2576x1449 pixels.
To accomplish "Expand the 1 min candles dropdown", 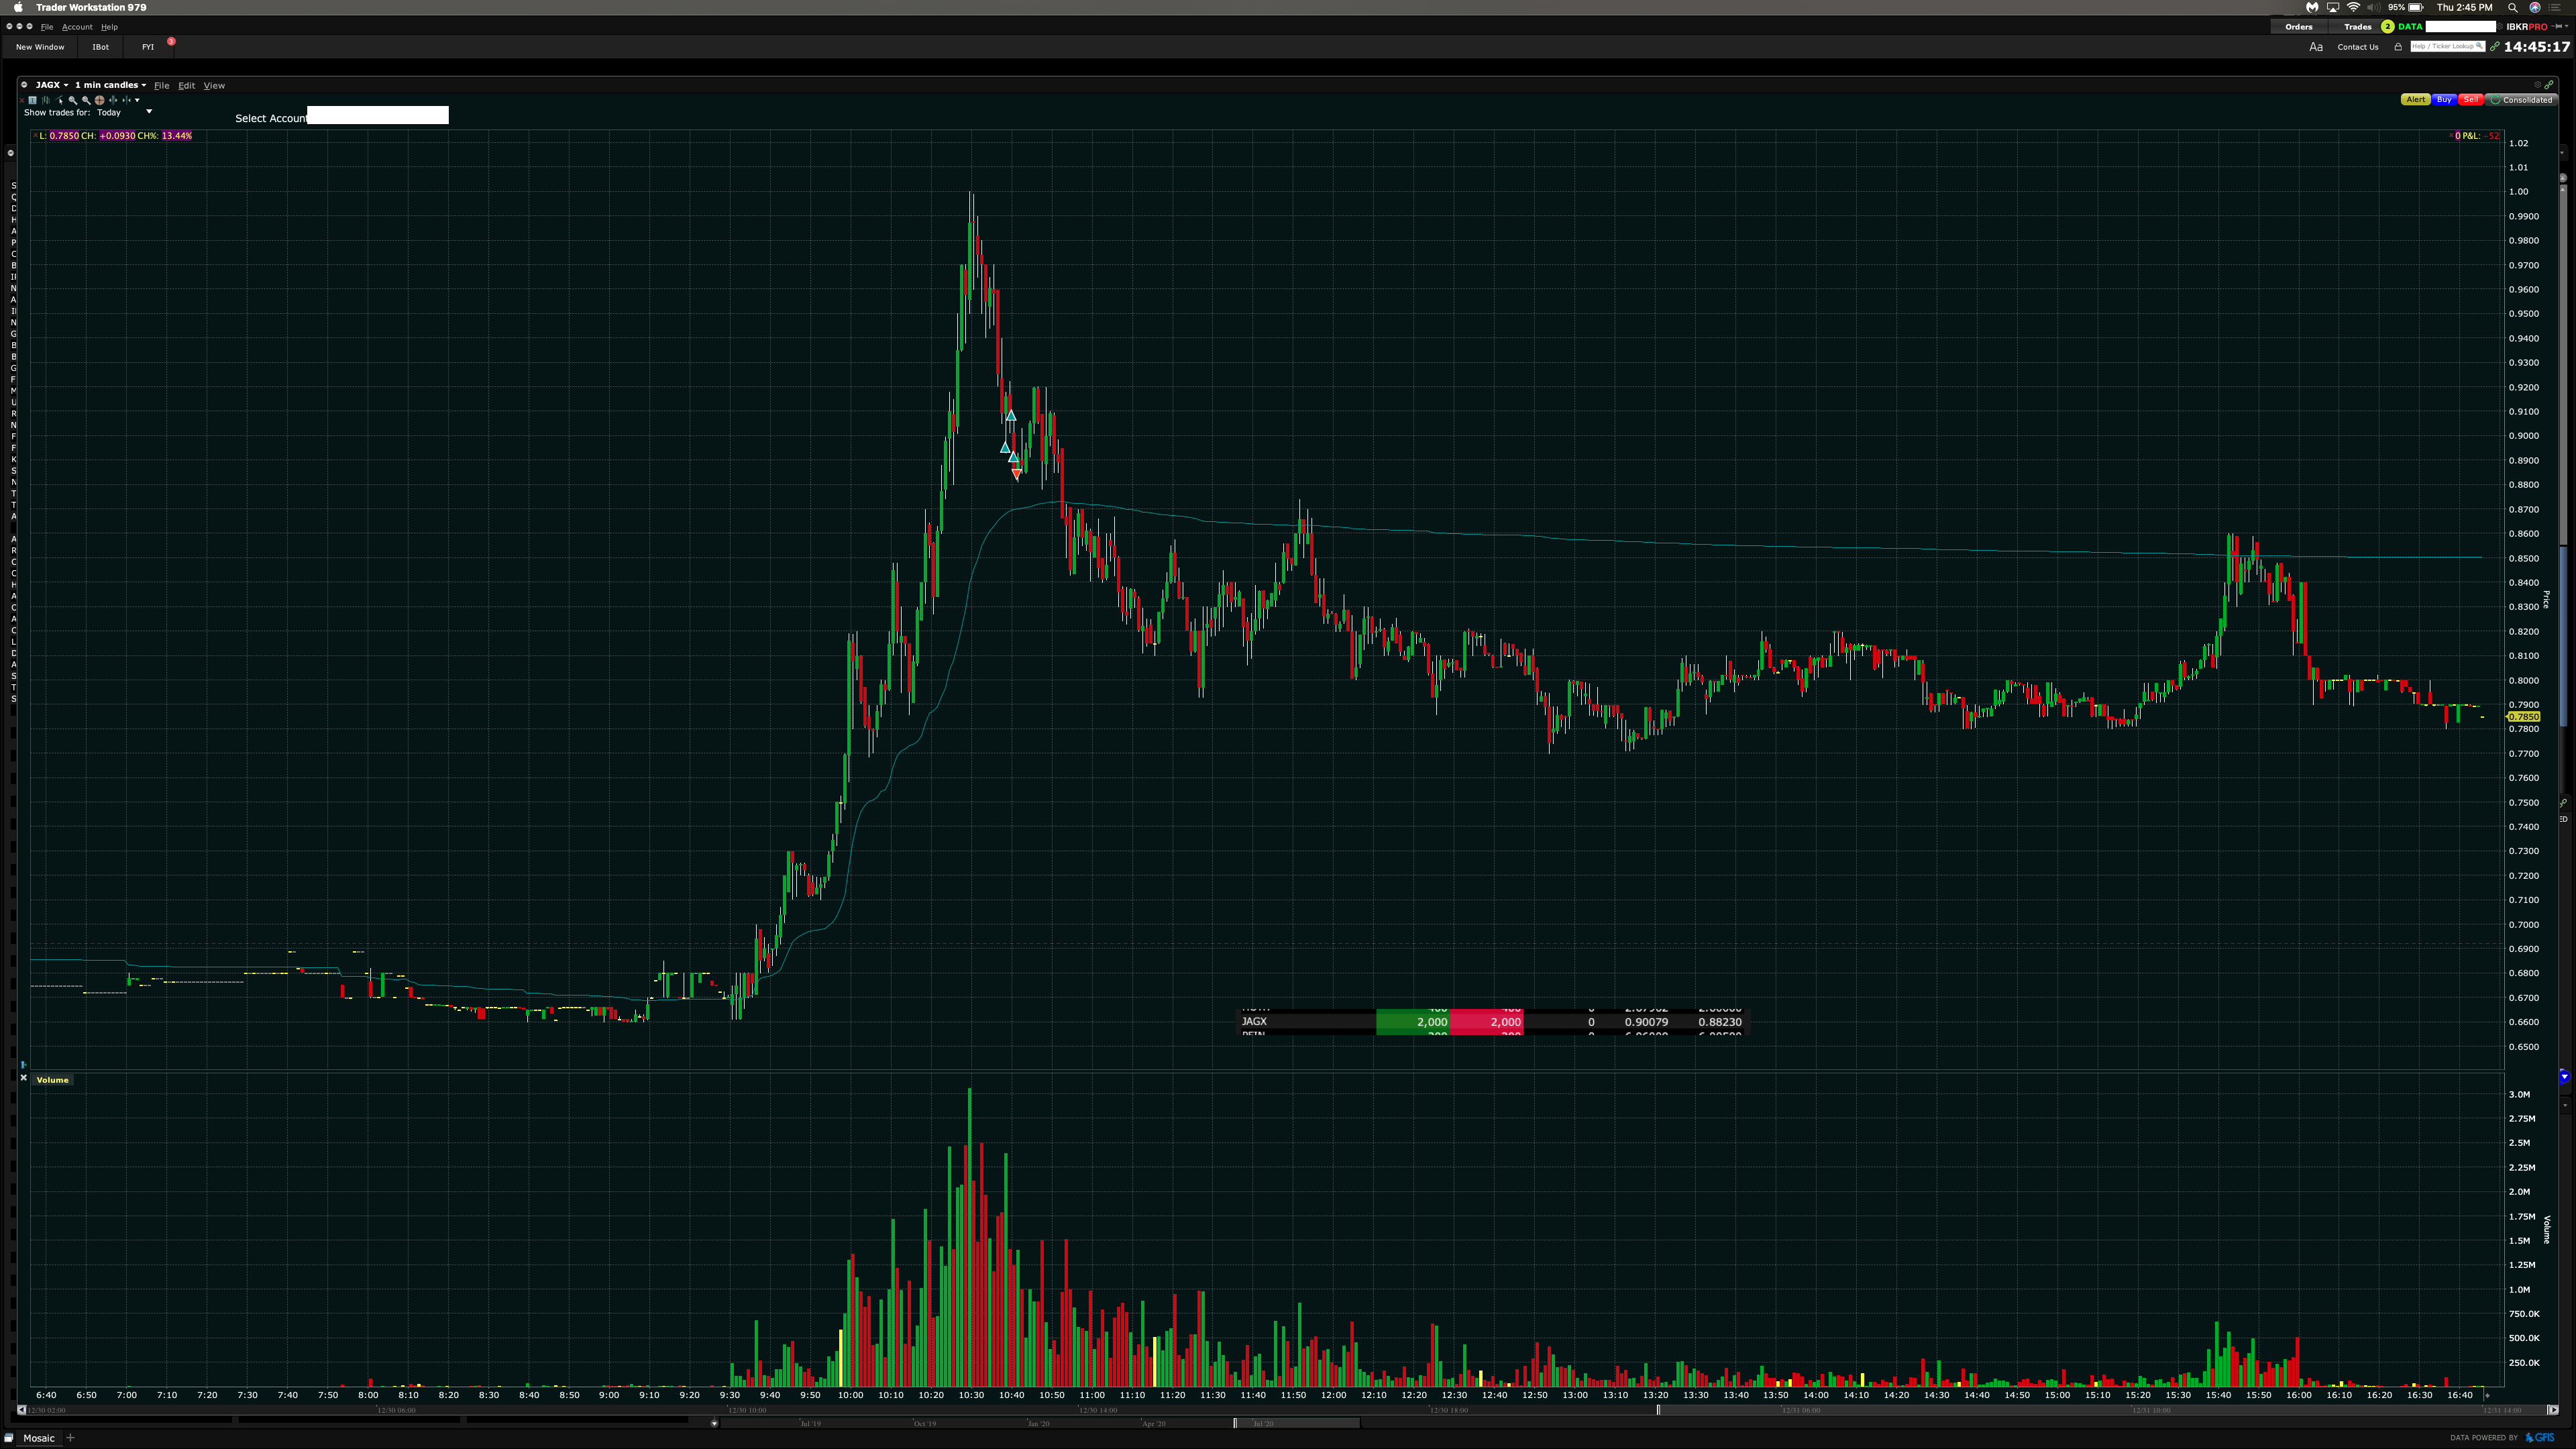I will (x=110, y=85).
